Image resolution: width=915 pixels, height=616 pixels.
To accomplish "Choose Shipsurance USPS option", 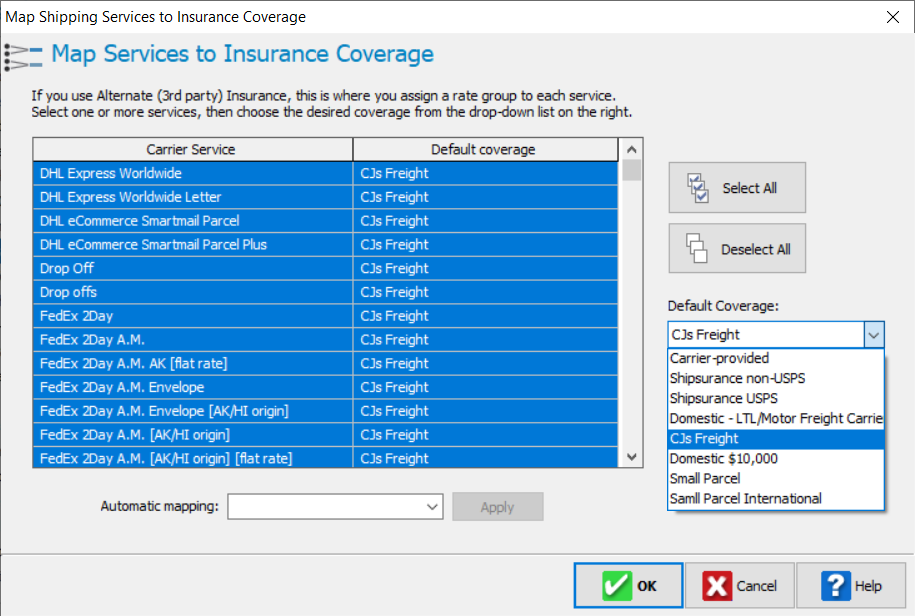I will tap(776, 398).
